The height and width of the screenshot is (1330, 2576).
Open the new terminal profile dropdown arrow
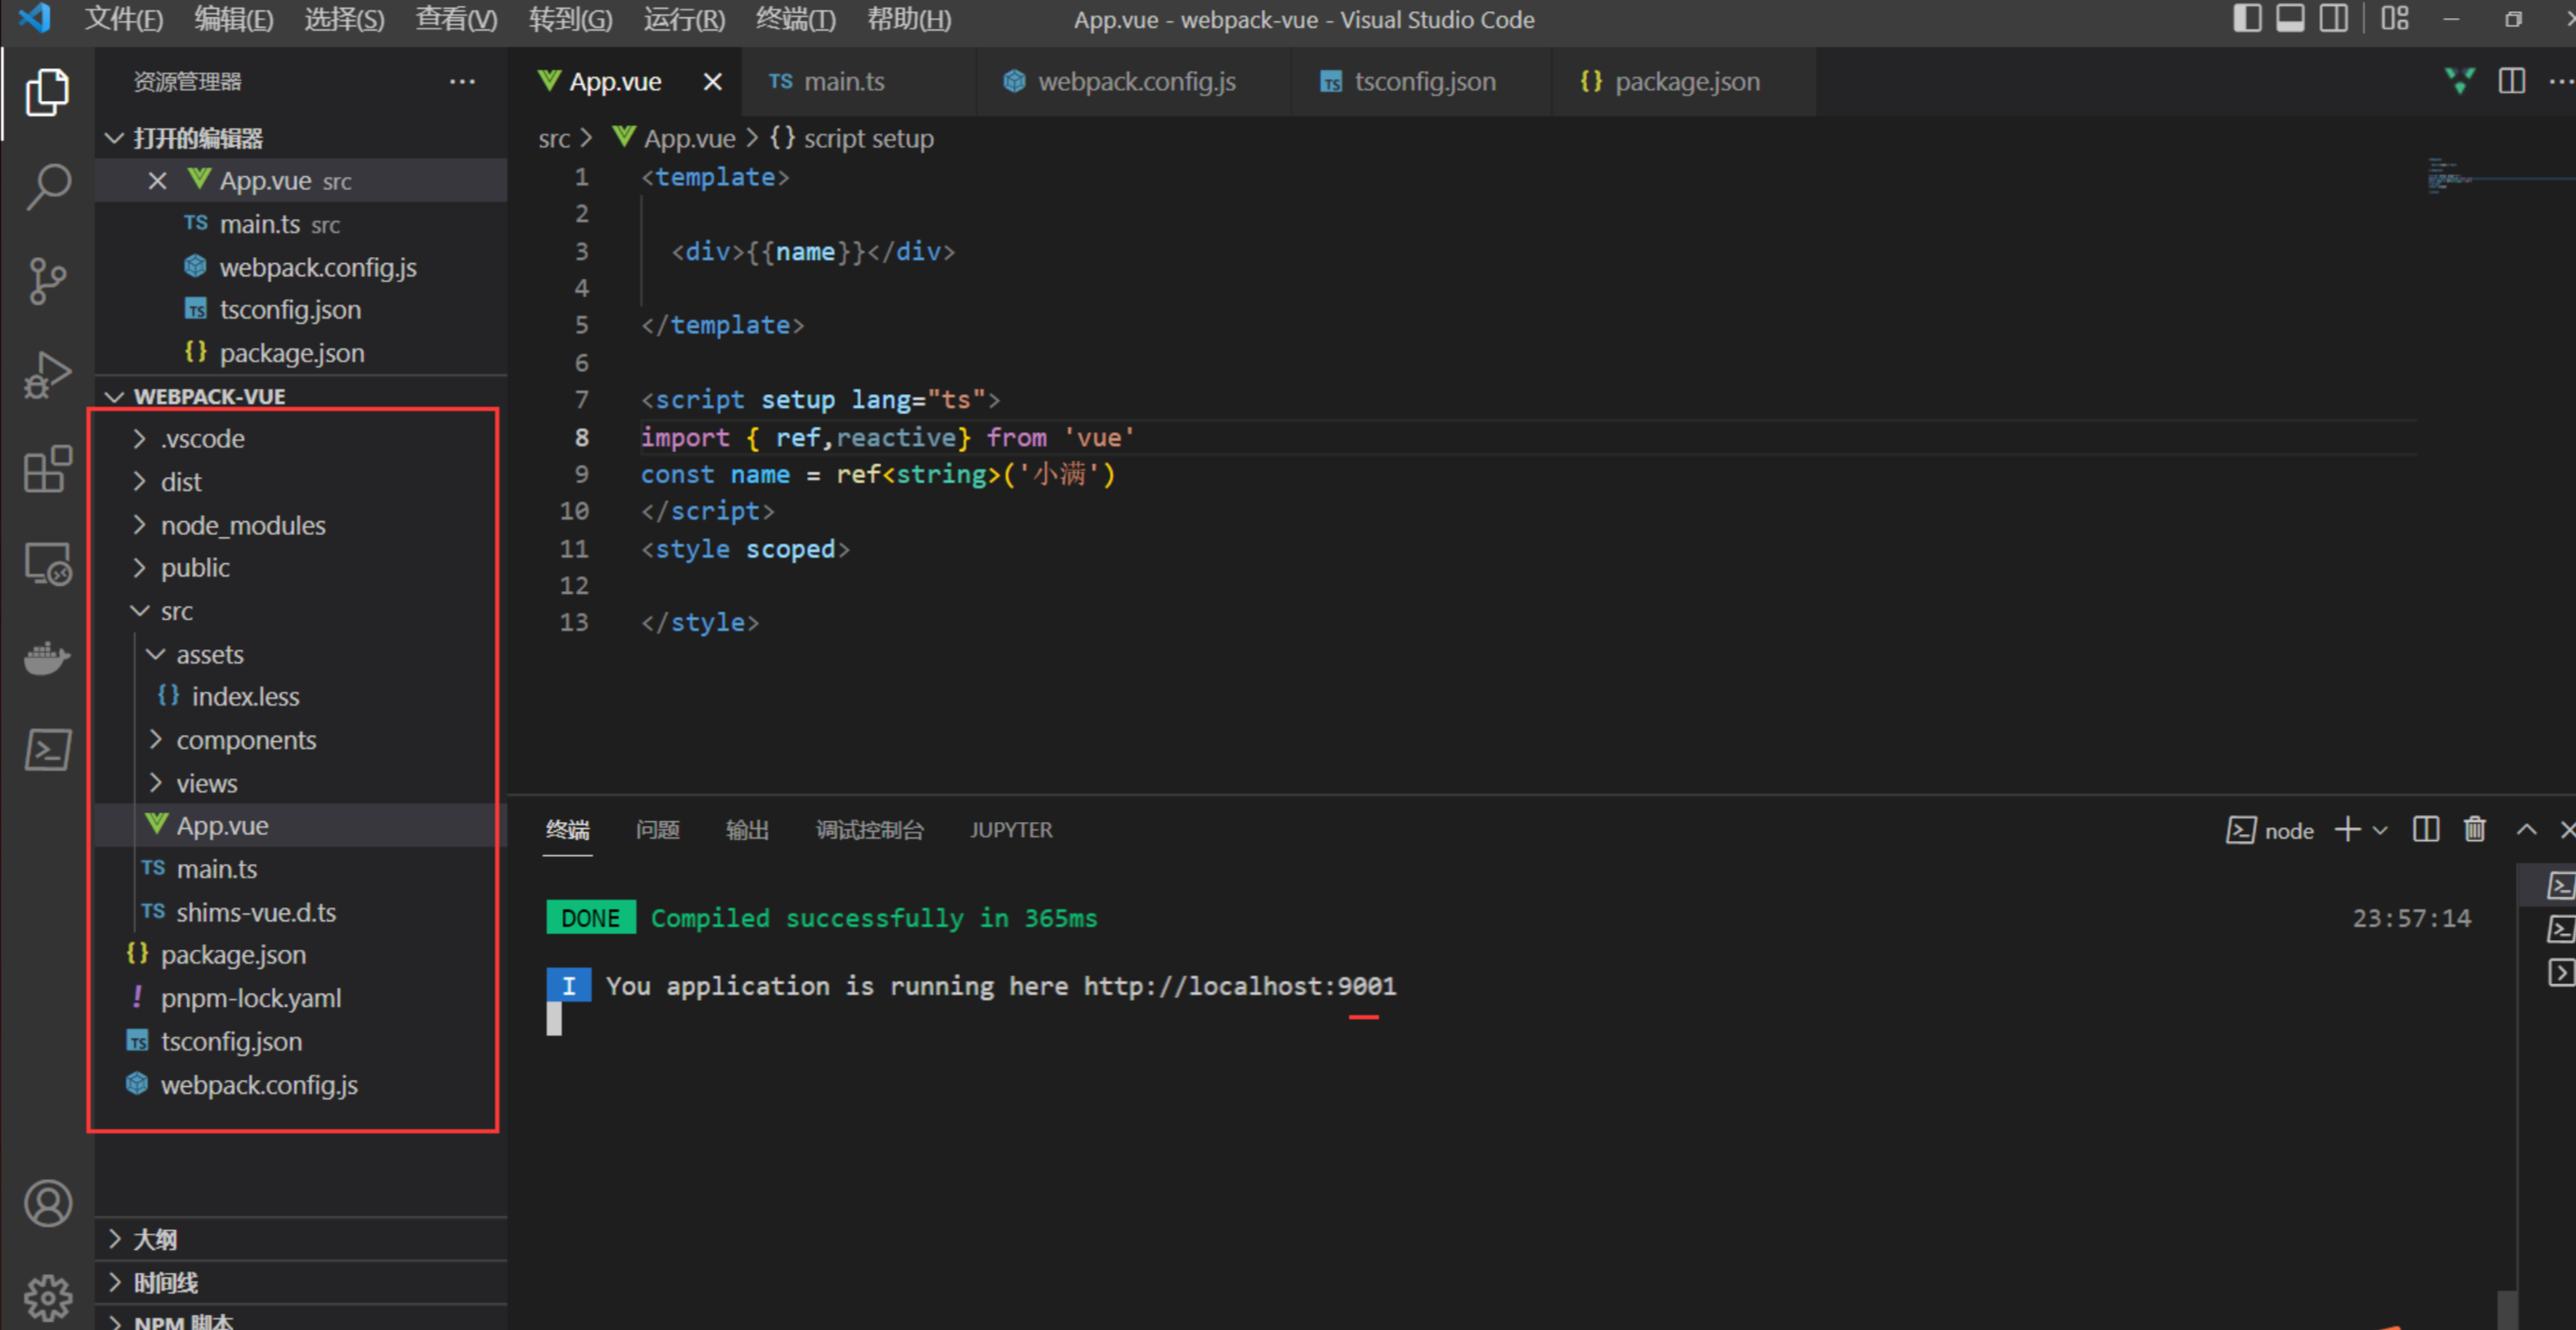pos(2380,830)
